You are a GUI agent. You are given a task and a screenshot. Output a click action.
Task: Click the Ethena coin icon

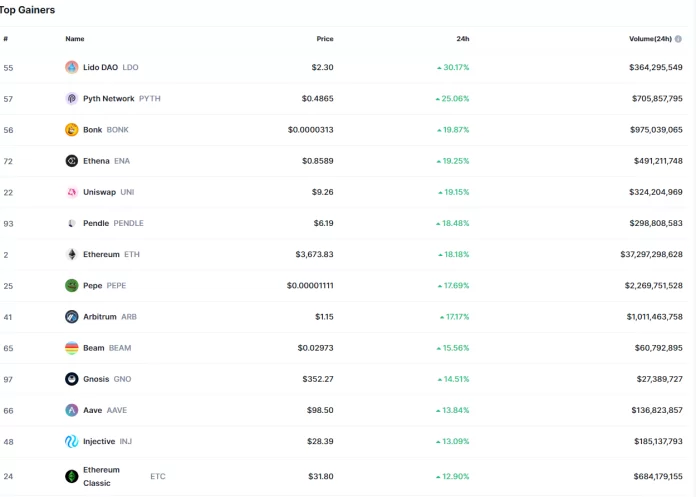point(72,161)
